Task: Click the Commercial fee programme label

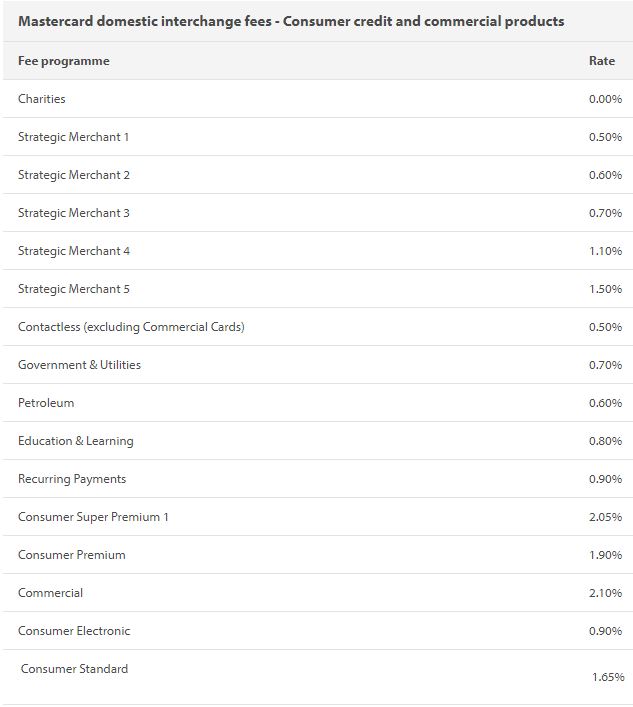Action: [x=50, y=593]
